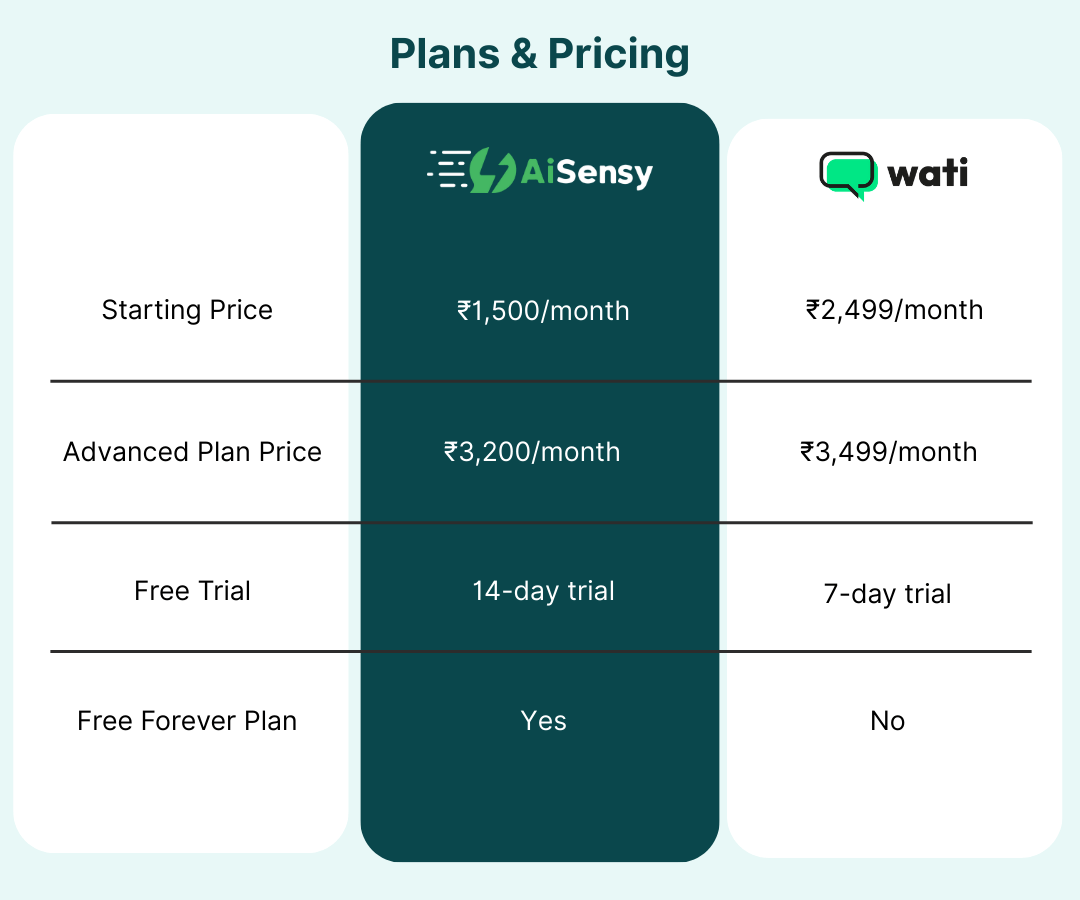
Task: Click the dark teal AiSensy column background
Action: [x=540, y=800]
